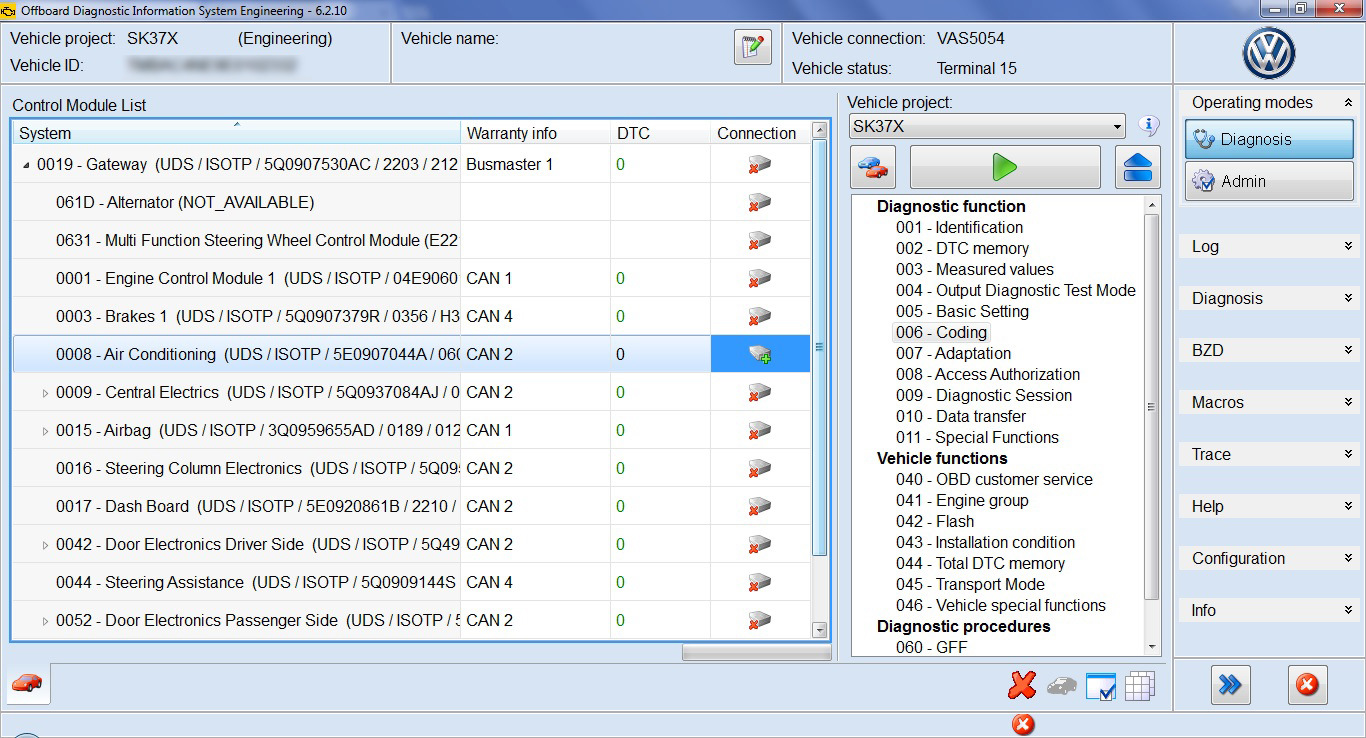Click connection icon for 0003 Brakes 1
Image resolution: width=1366 pixels, height=738 pixels.
pyautogui.click(x=759, y=316)
